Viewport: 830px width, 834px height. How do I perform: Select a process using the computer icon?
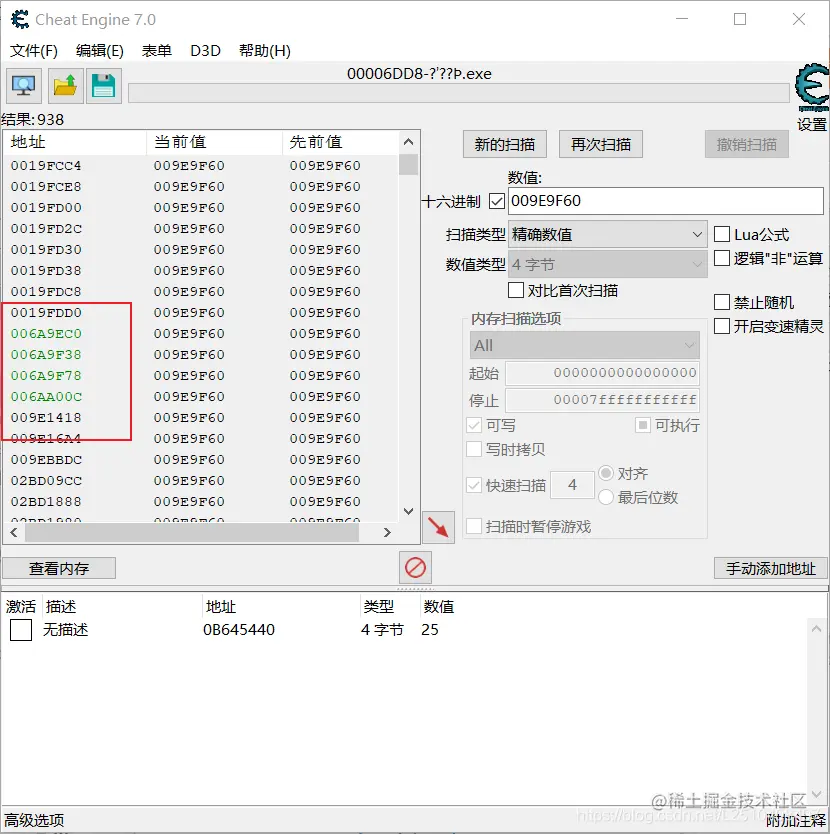click(x=22, y=86)
